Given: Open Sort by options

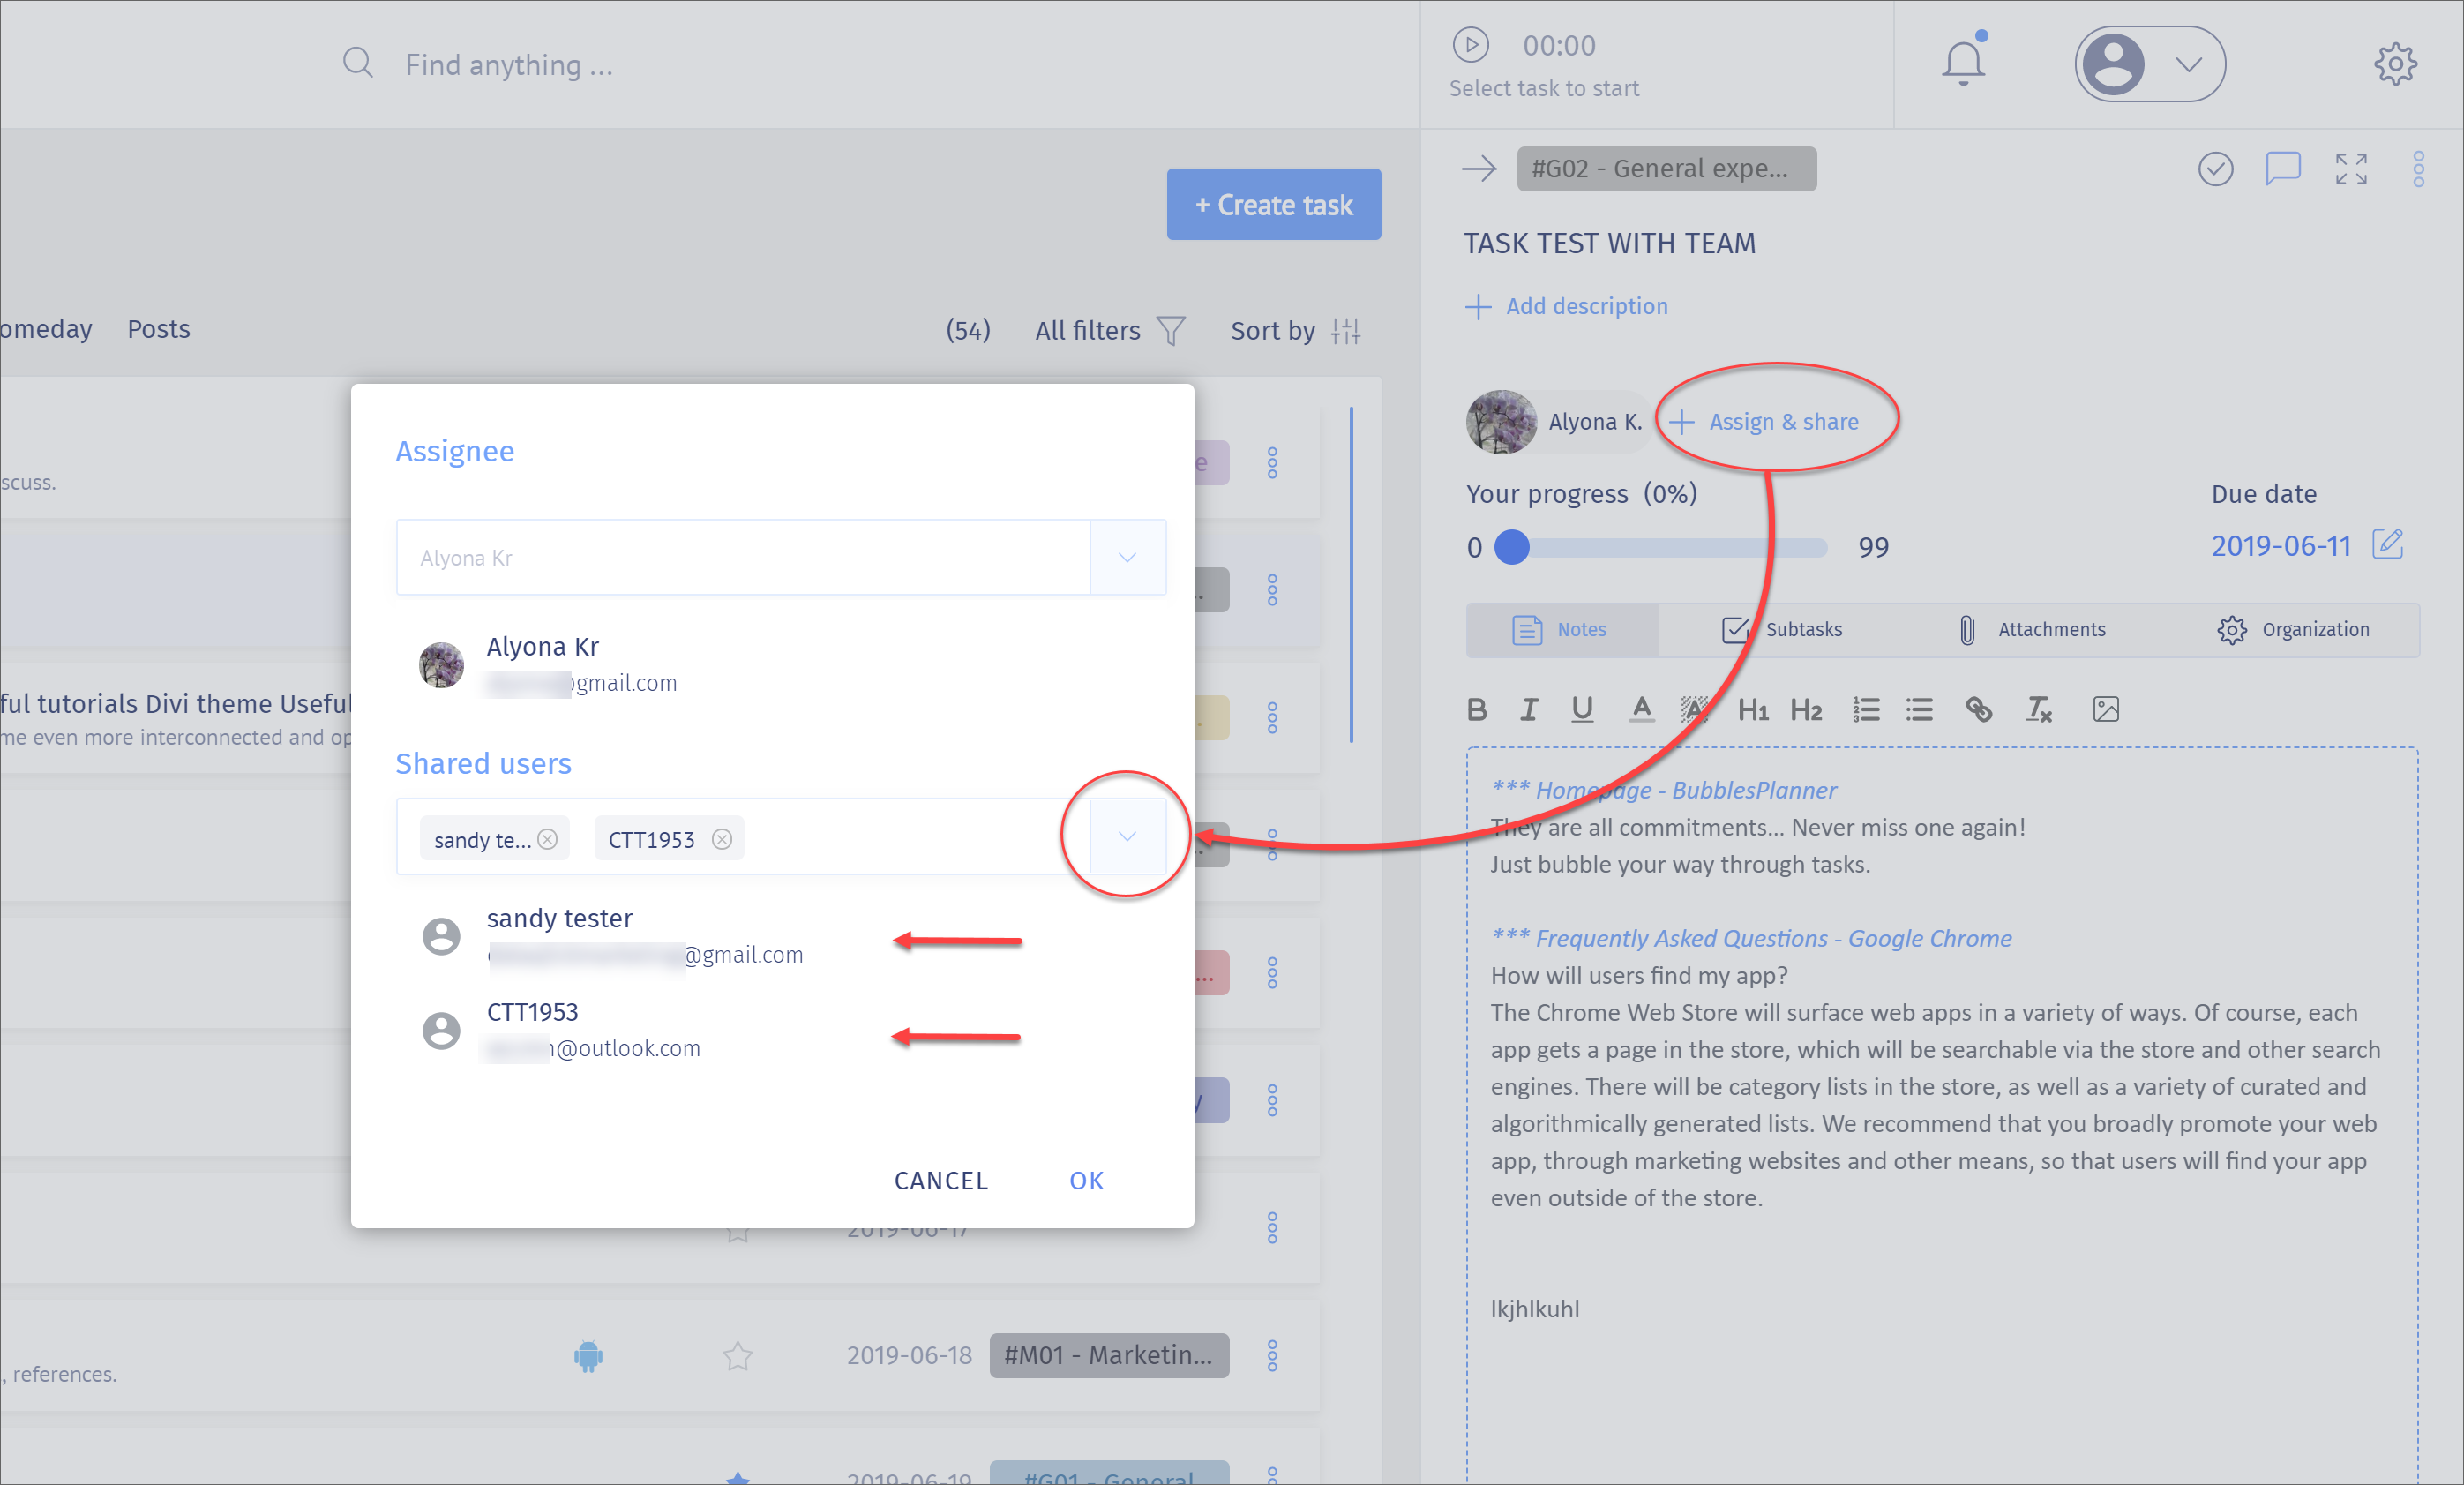Looking at the screenshot, I should coord(1296,331).
